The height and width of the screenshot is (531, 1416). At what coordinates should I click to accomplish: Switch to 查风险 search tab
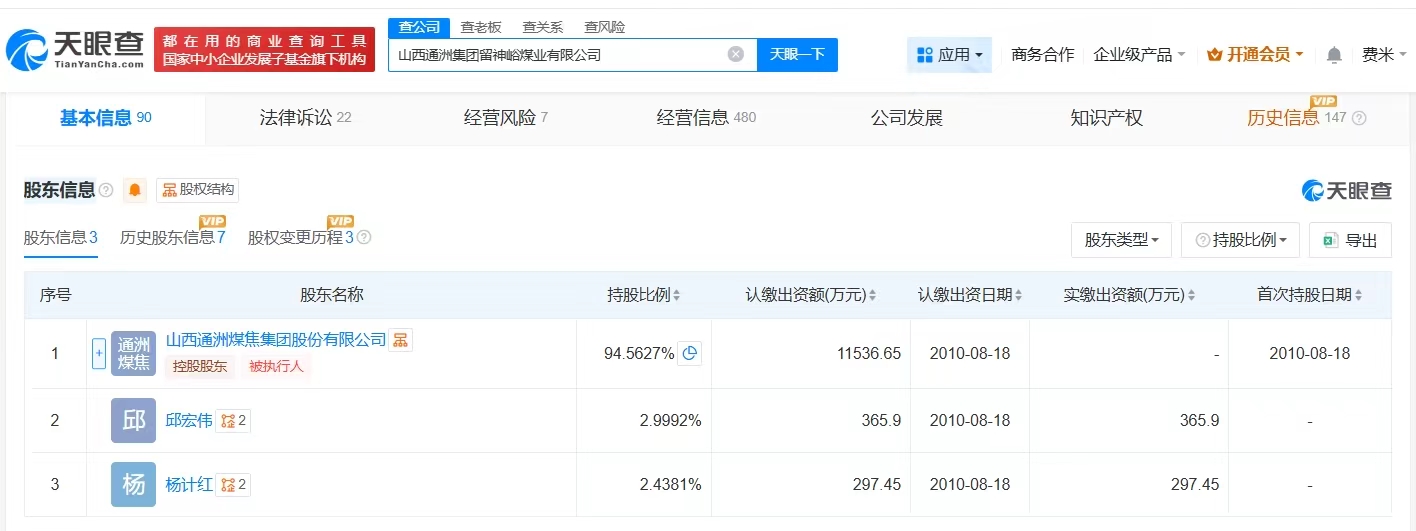tap(605, 27)
